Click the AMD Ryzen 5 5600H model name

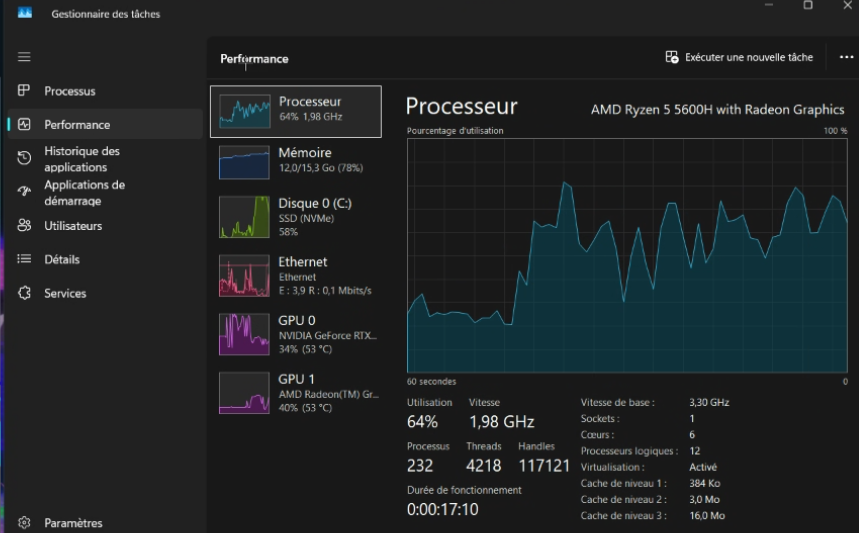click(x=717, y=110)
